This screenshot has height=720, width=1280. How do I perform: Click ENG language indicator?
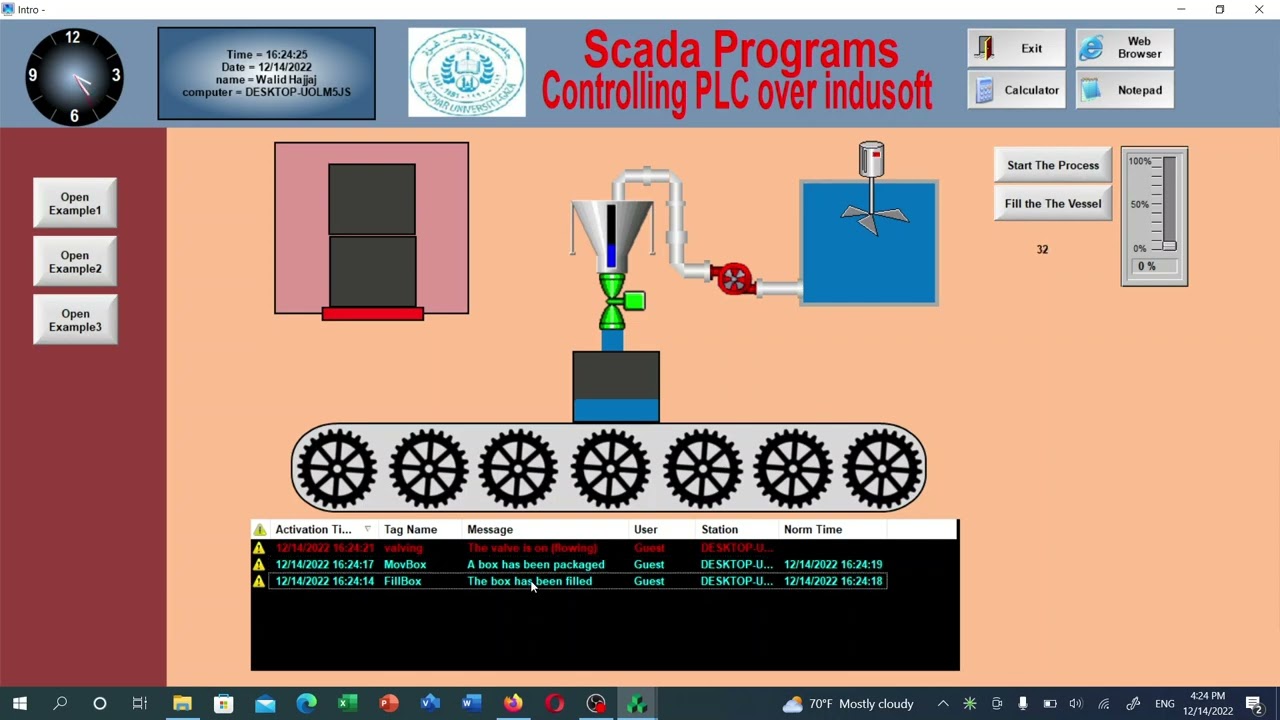pos(1165,704)
